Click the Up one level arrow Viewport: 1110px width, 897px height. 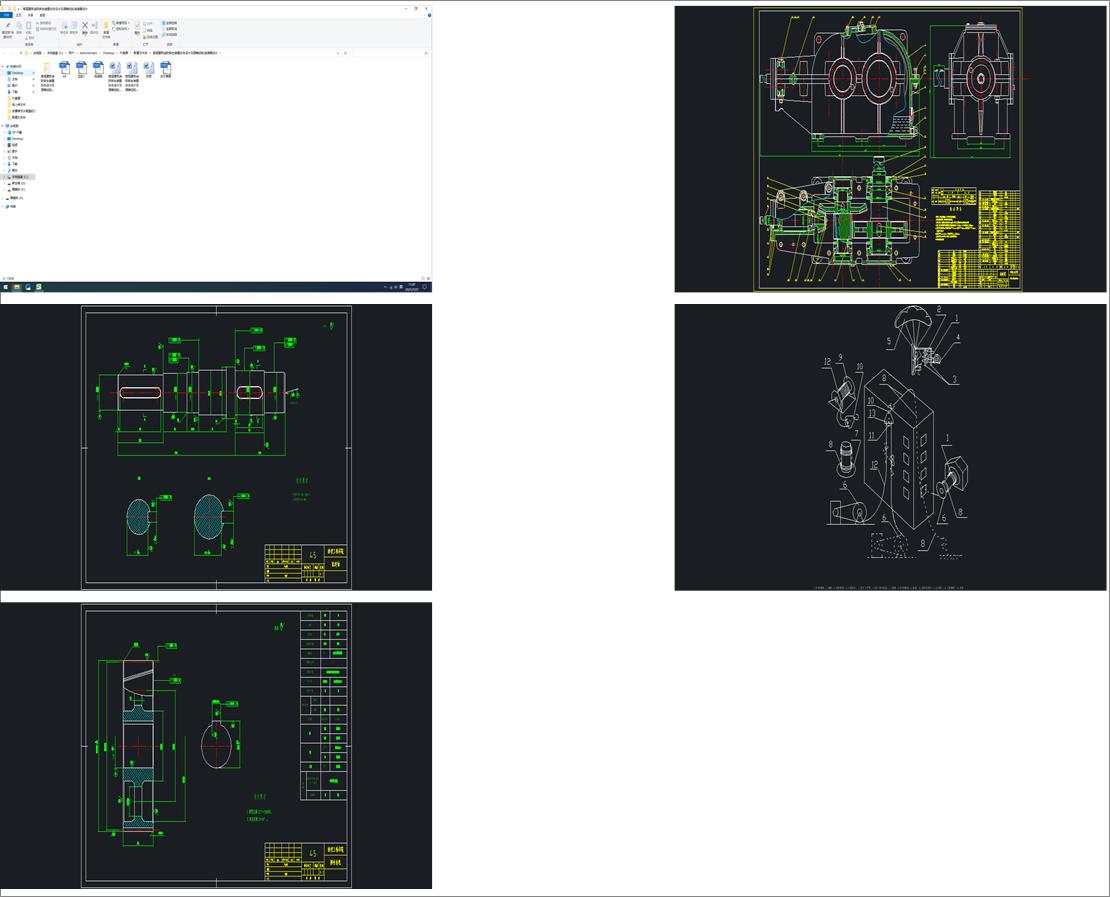[21, 53]
